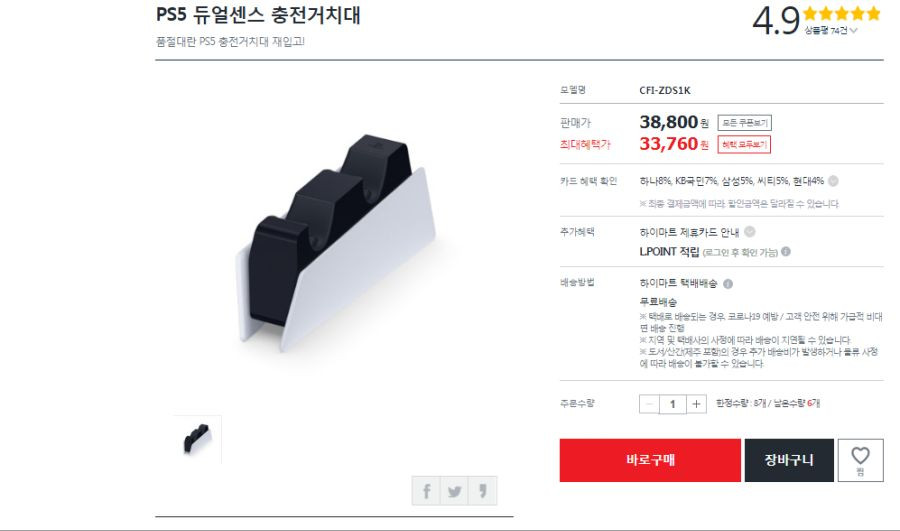Click the order quantity field
900x531 pixels.
pyautogui.click(x=673, y=404)
